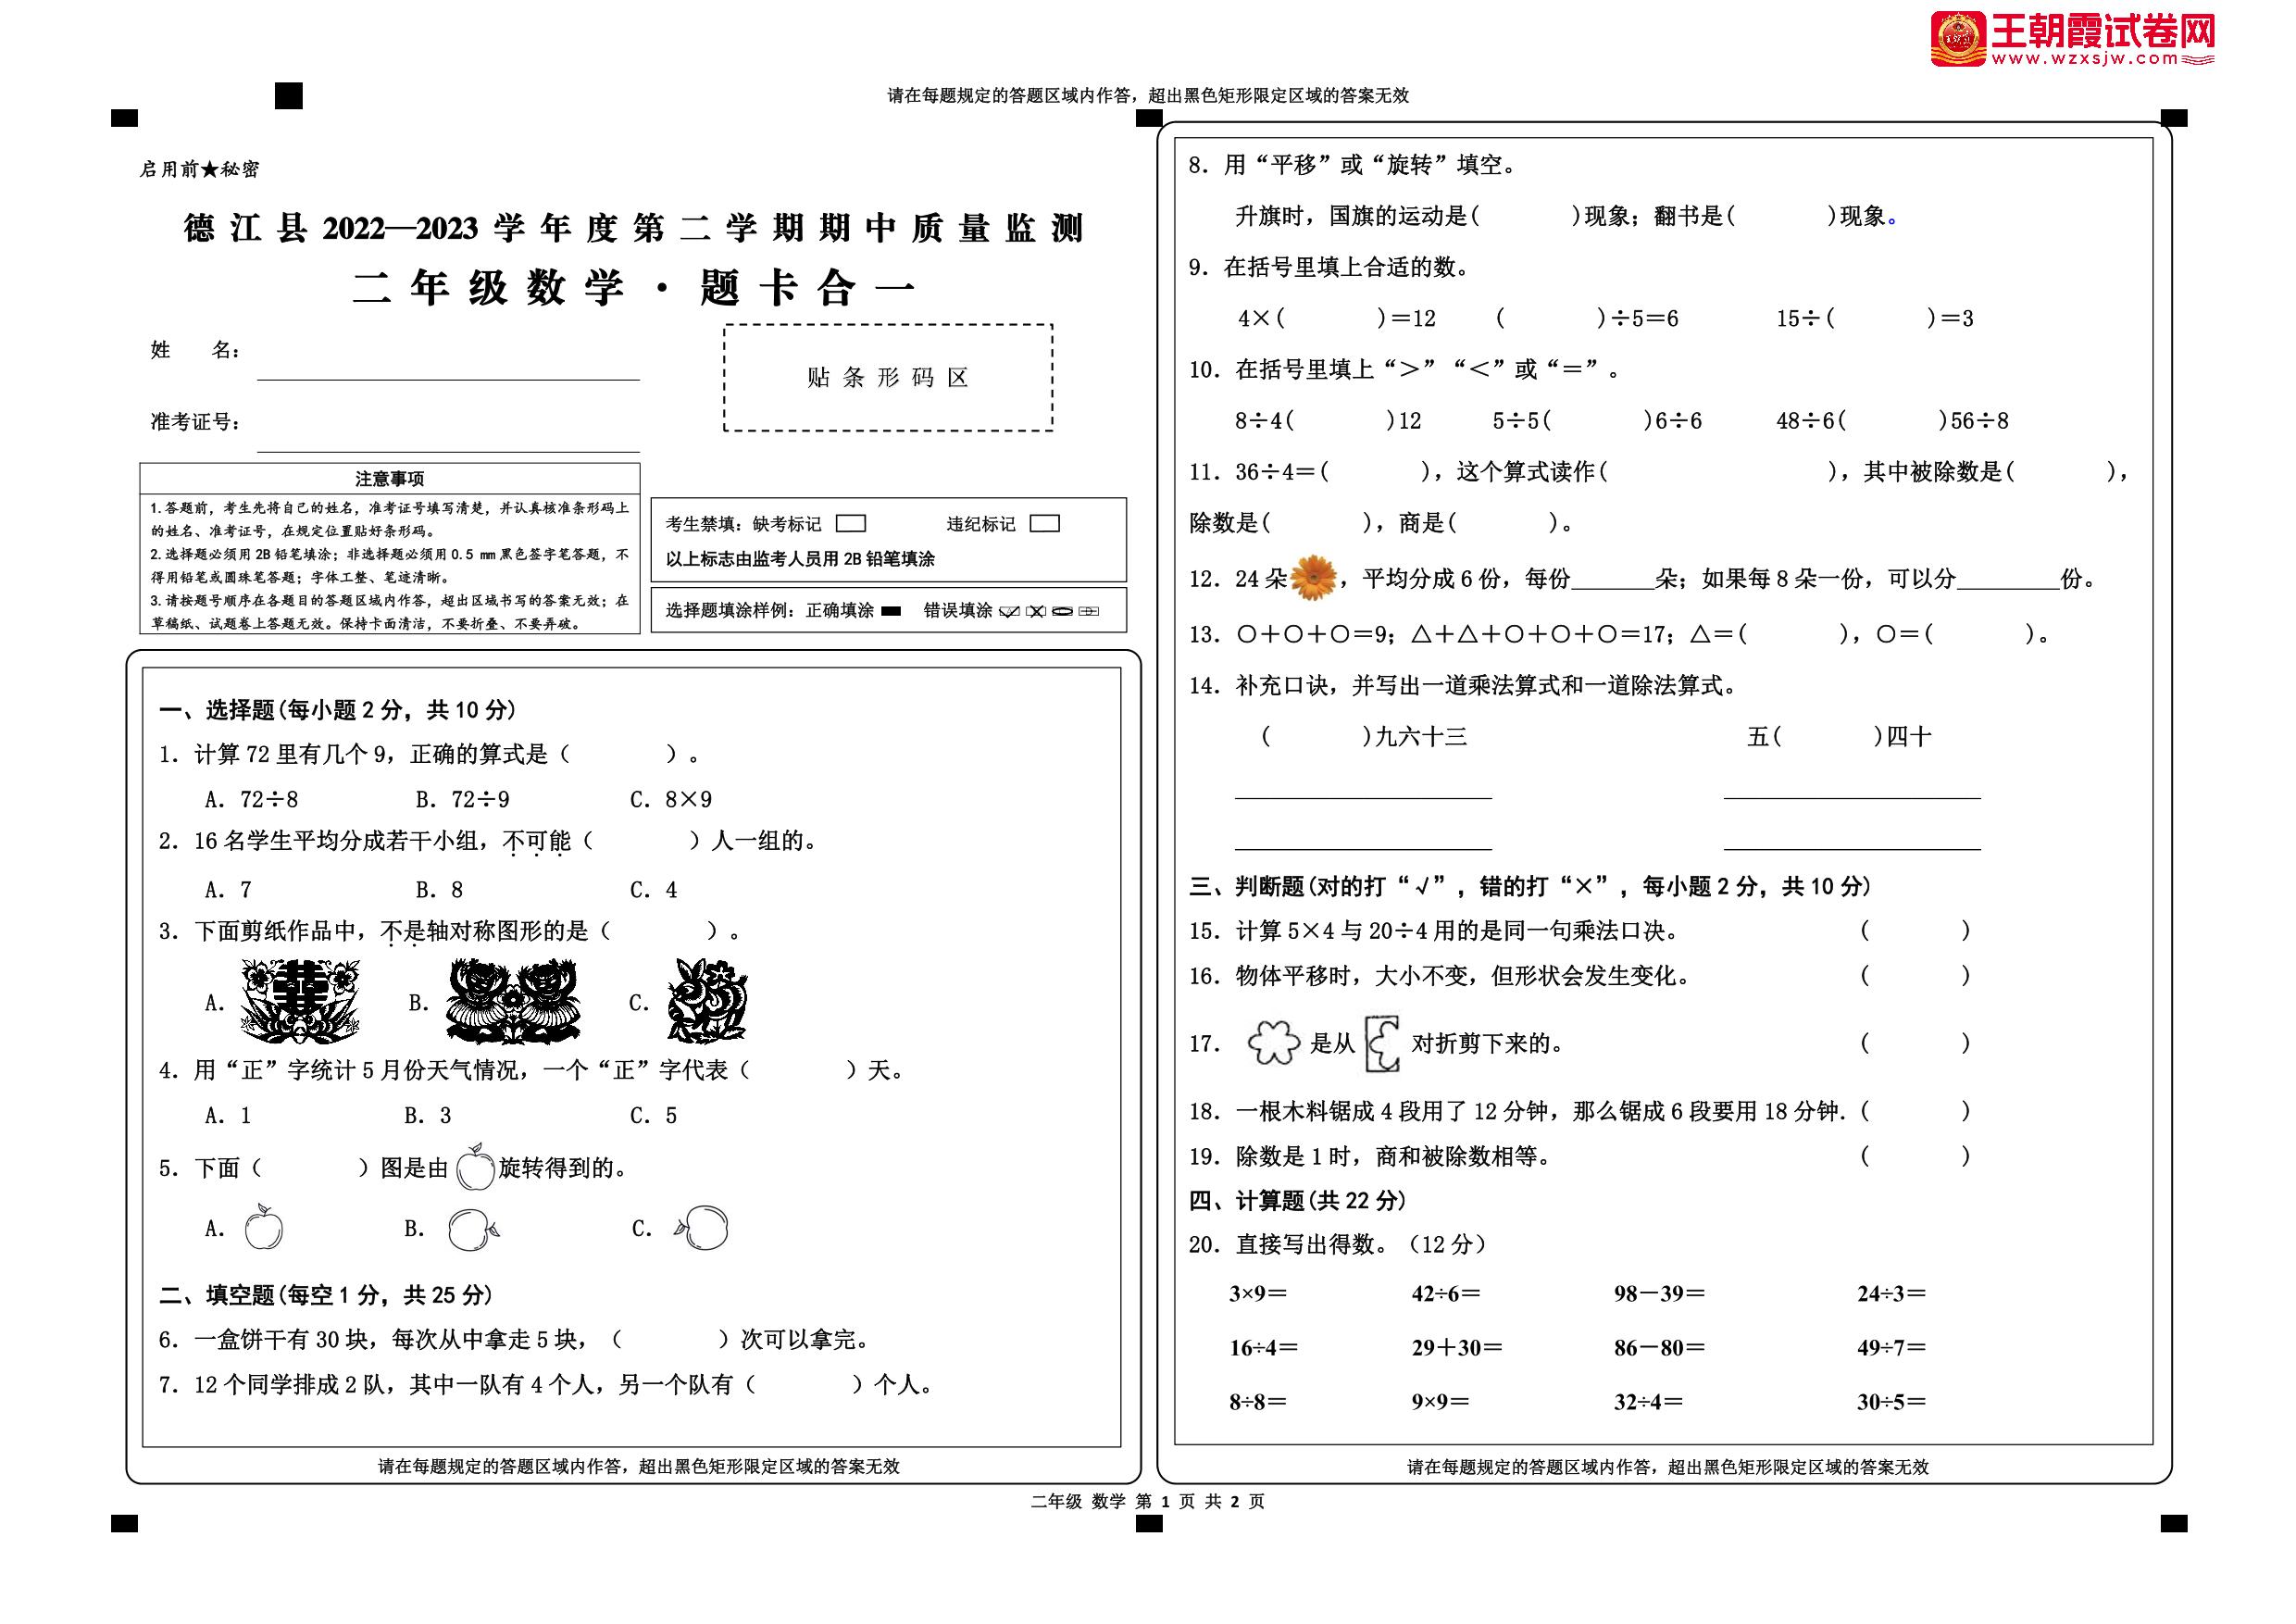Select rabbit paper-cut image option C
The width and height of the screenshot is (2296, 1624).
[708, 1001]
